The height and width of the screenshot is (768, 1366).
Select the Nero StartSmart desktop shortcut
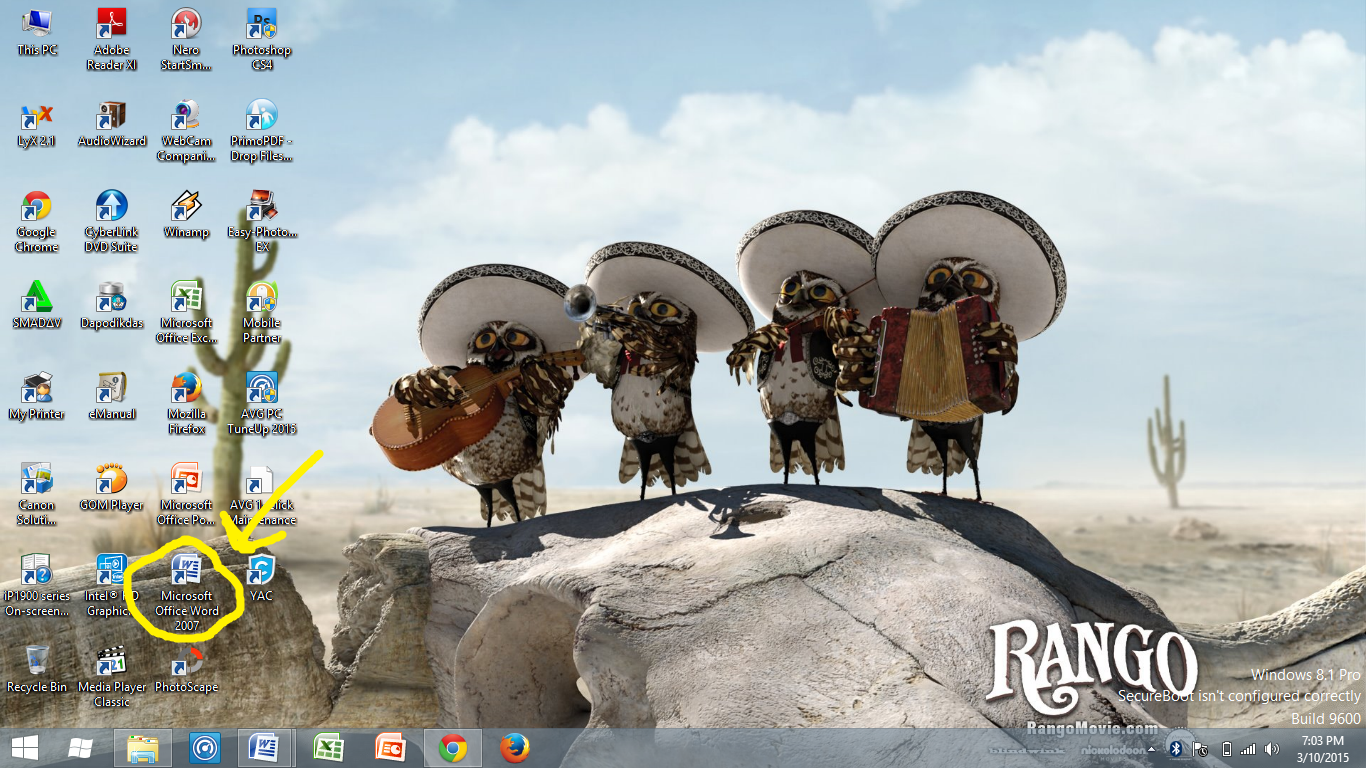click(186, 38)
